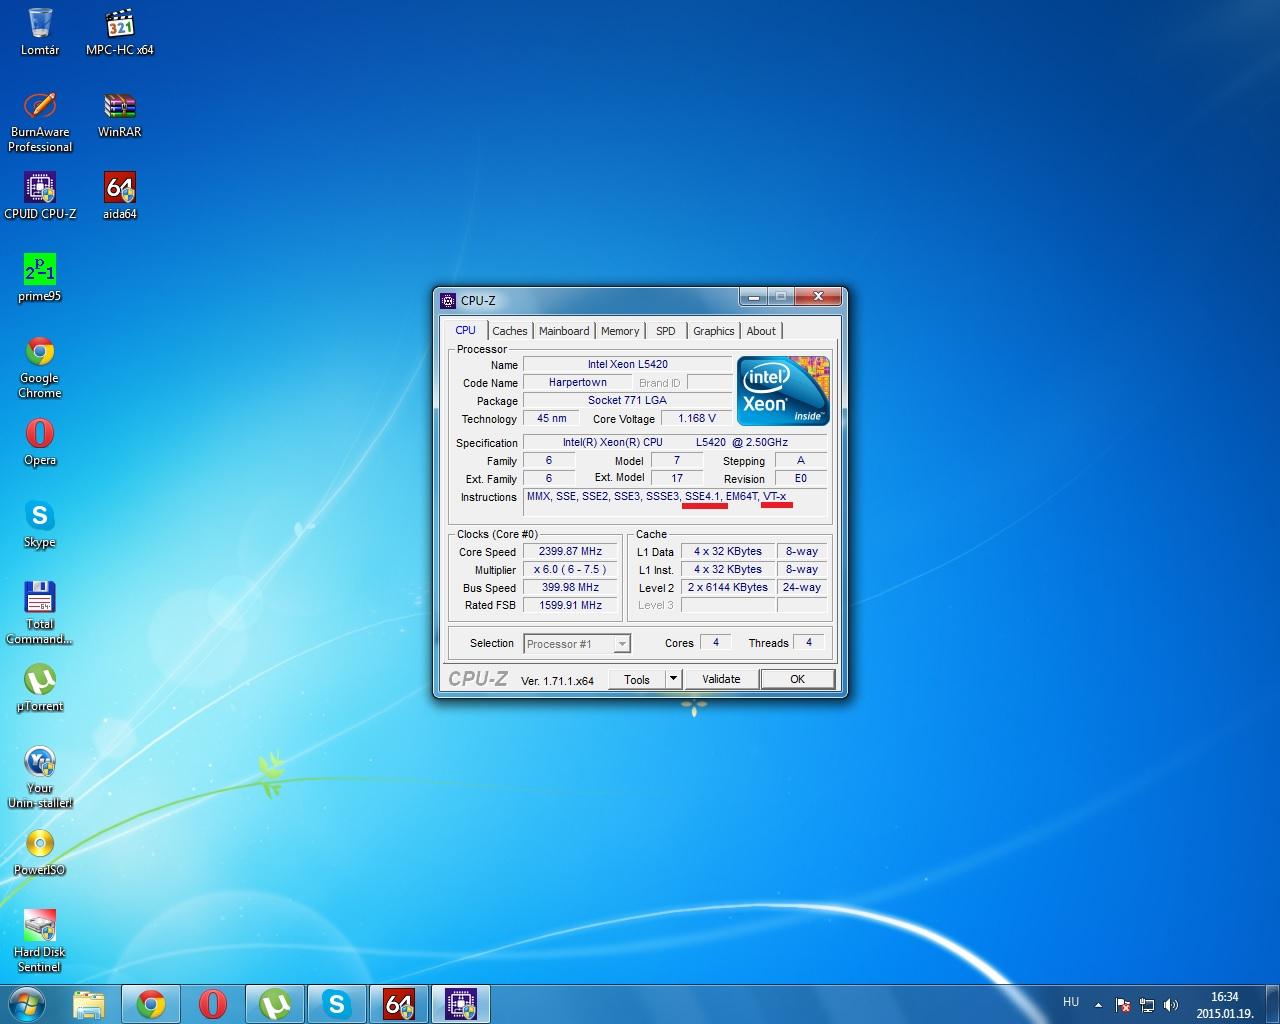Open Google Chrome desktop shortcut

[x=40, y=367]
